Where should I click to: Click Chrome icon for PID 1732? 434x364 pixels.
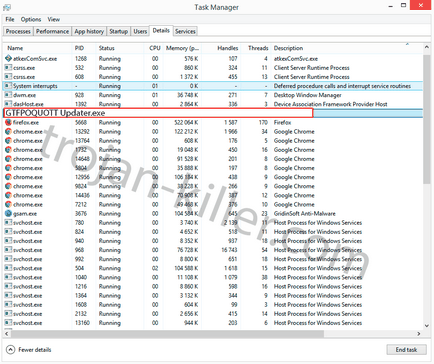point(8,150)
